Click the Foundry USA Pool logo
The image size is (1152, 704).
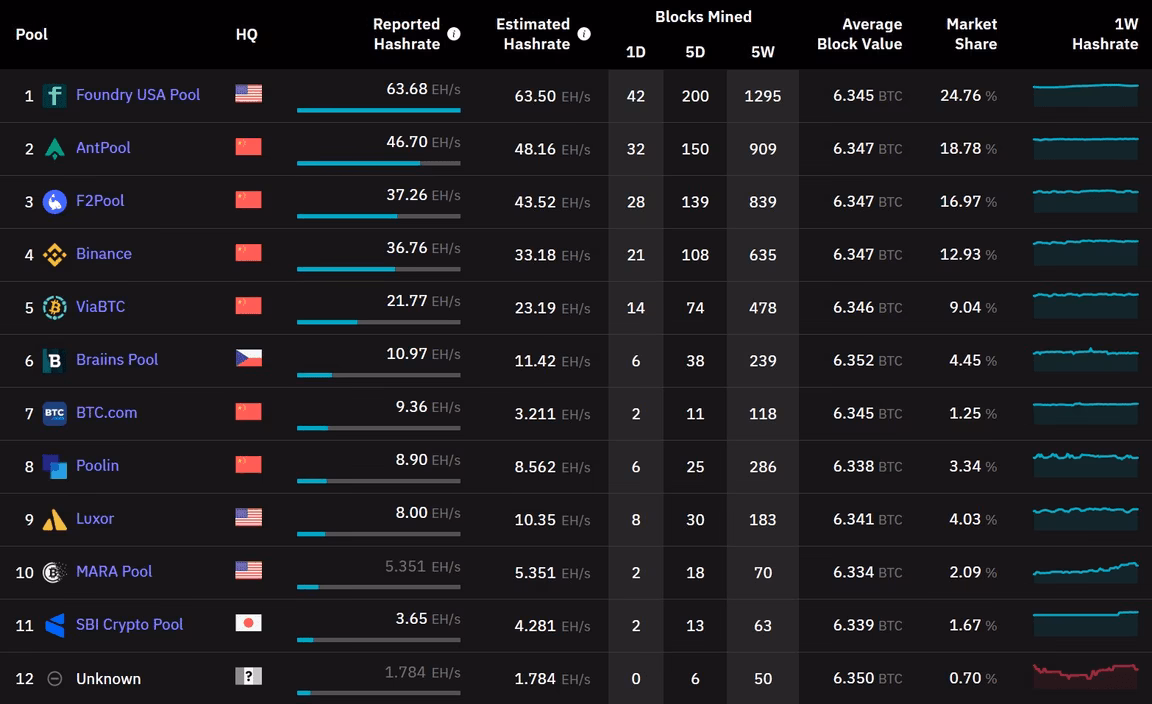pos(55,94)
